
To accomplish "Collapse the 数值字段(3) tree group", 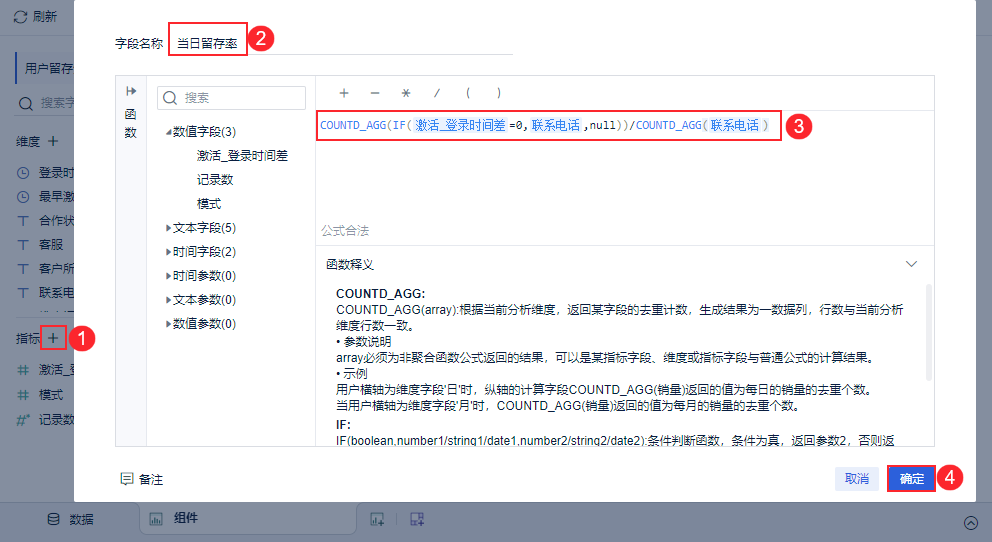I will point(168,132).
